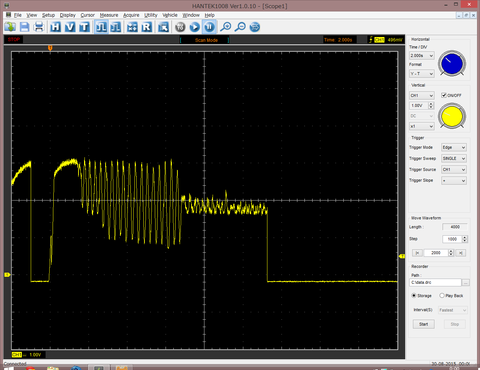Open horizontal settings with the H icon
The height and width of the screenshot is (370, 480).
coord(55,27)
